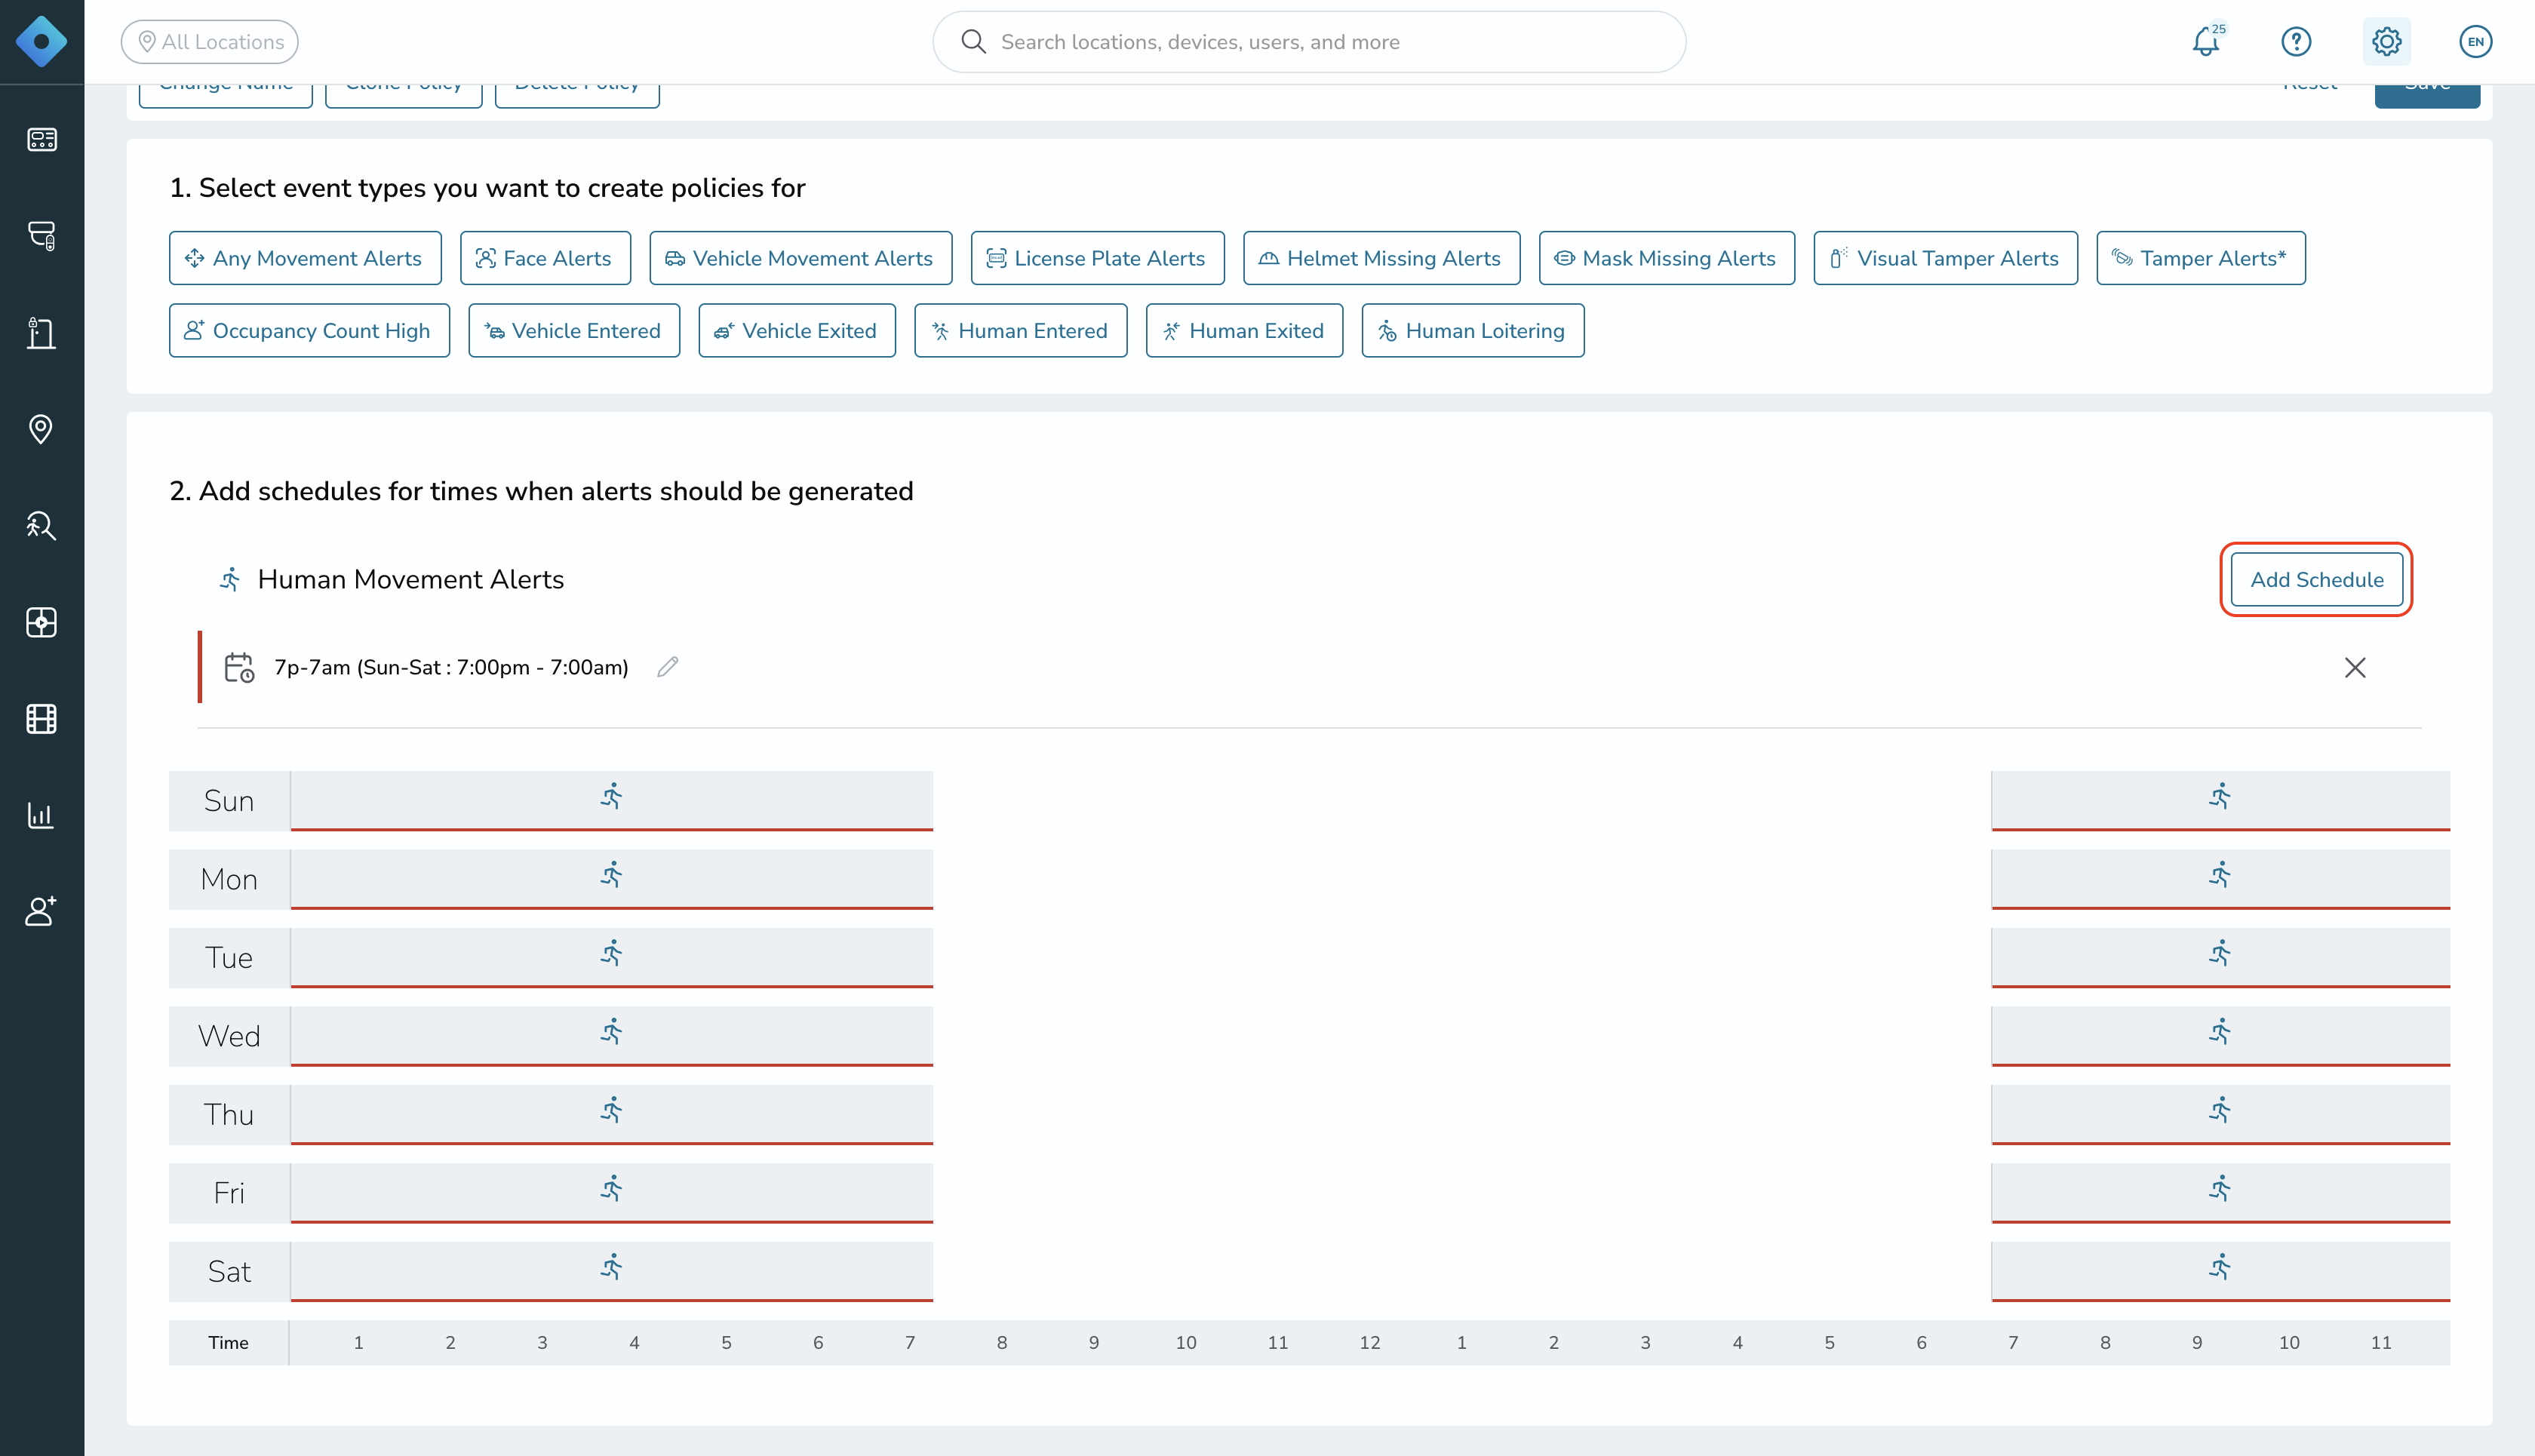2535x1456 pixels.
Task: Open the clips/investigations sidebar icon
Action: click(41, 622)
